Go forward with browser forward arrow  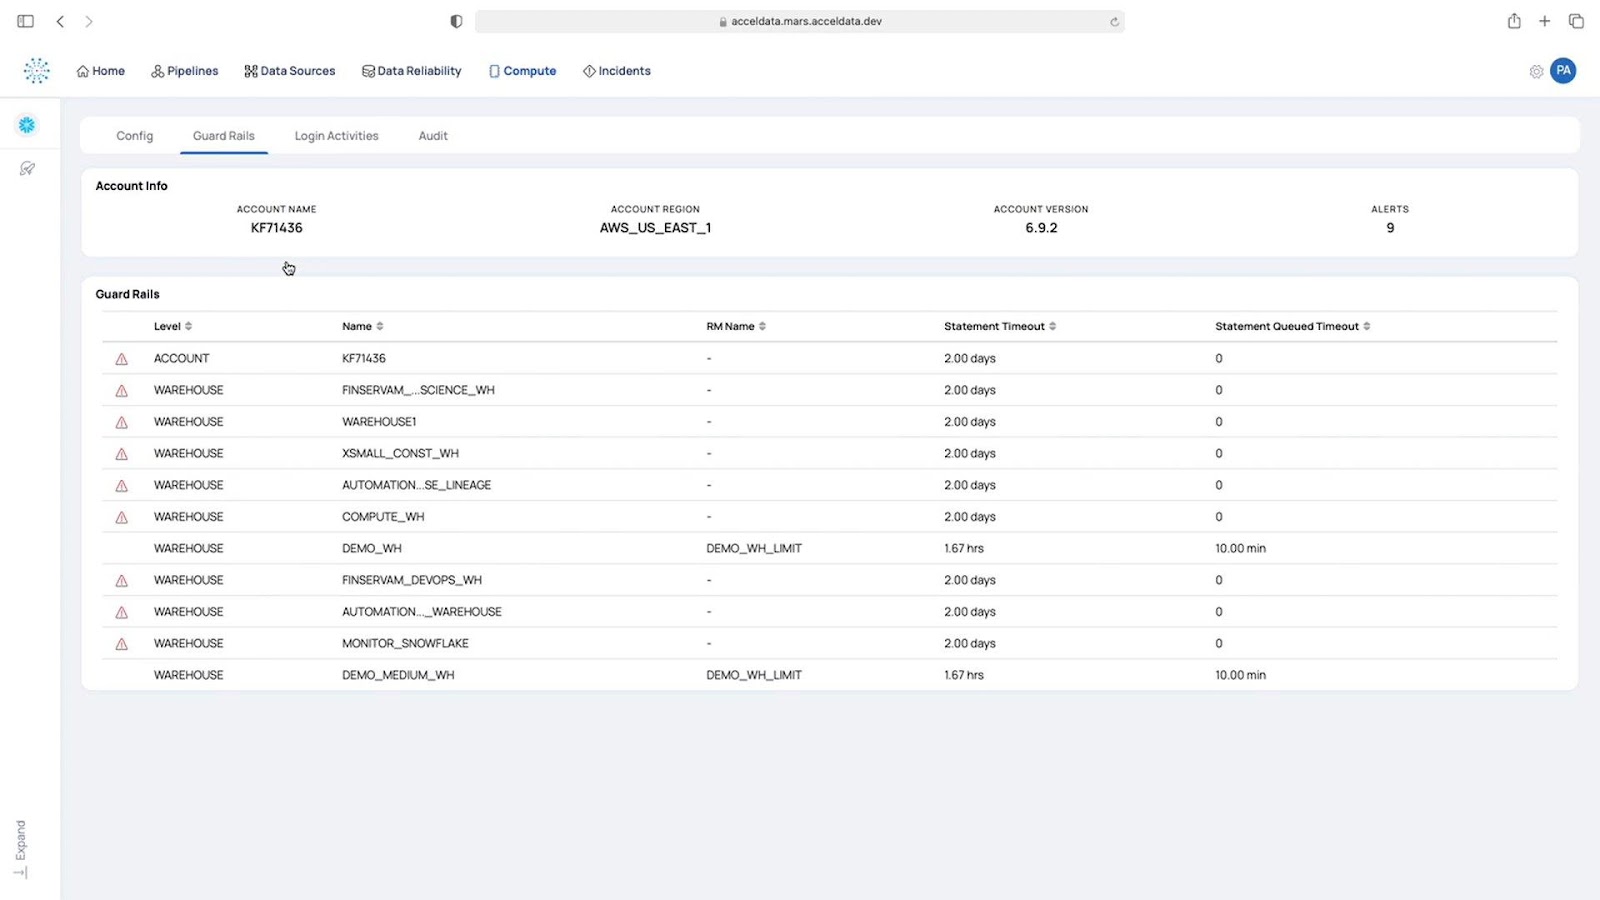point(89,21)
